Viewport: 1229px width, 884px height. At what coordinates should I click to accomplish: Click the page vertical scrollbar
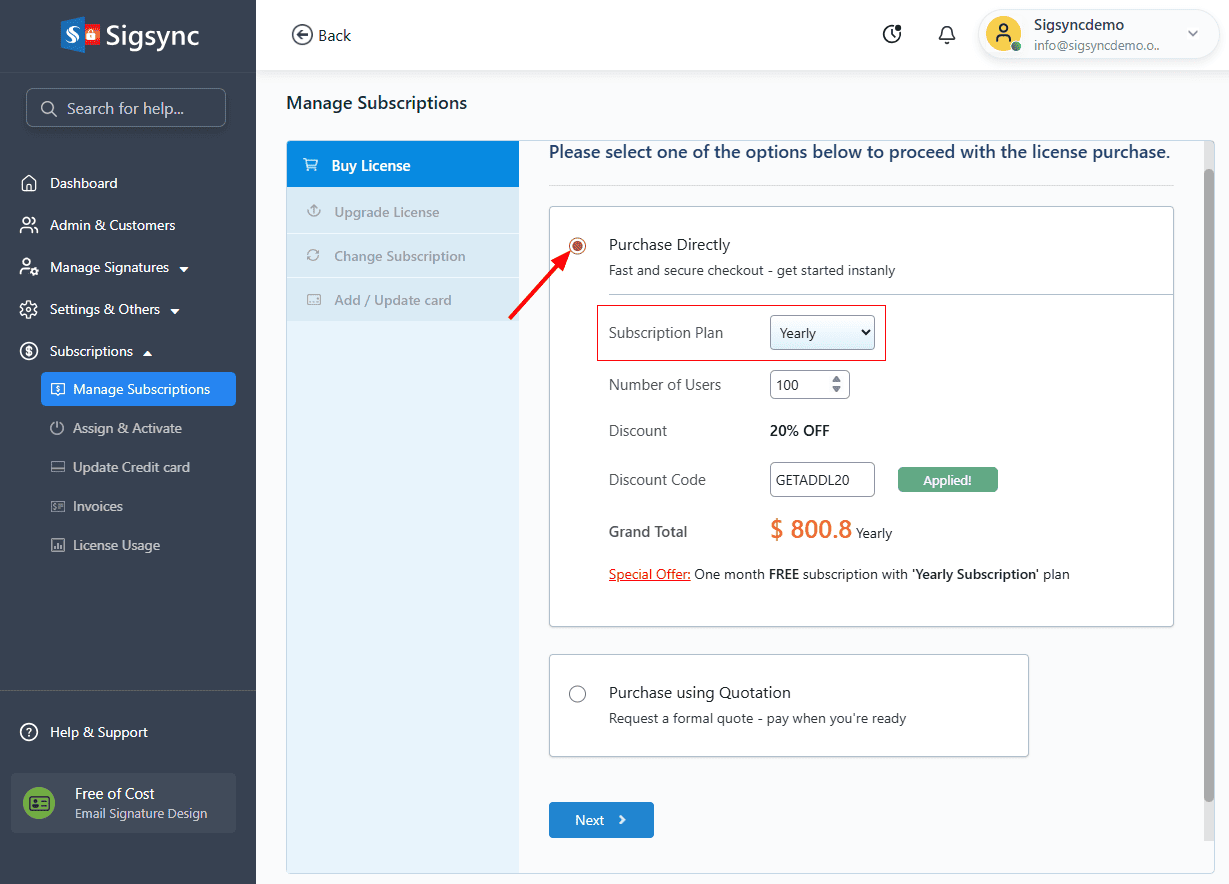coord(1208,485)
